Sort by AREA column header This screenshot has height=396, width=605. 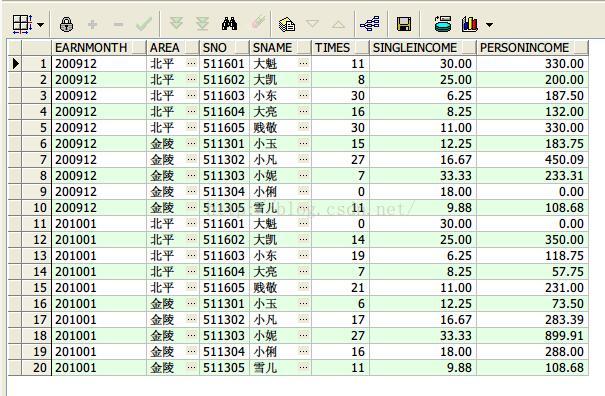tap(172, 48)
